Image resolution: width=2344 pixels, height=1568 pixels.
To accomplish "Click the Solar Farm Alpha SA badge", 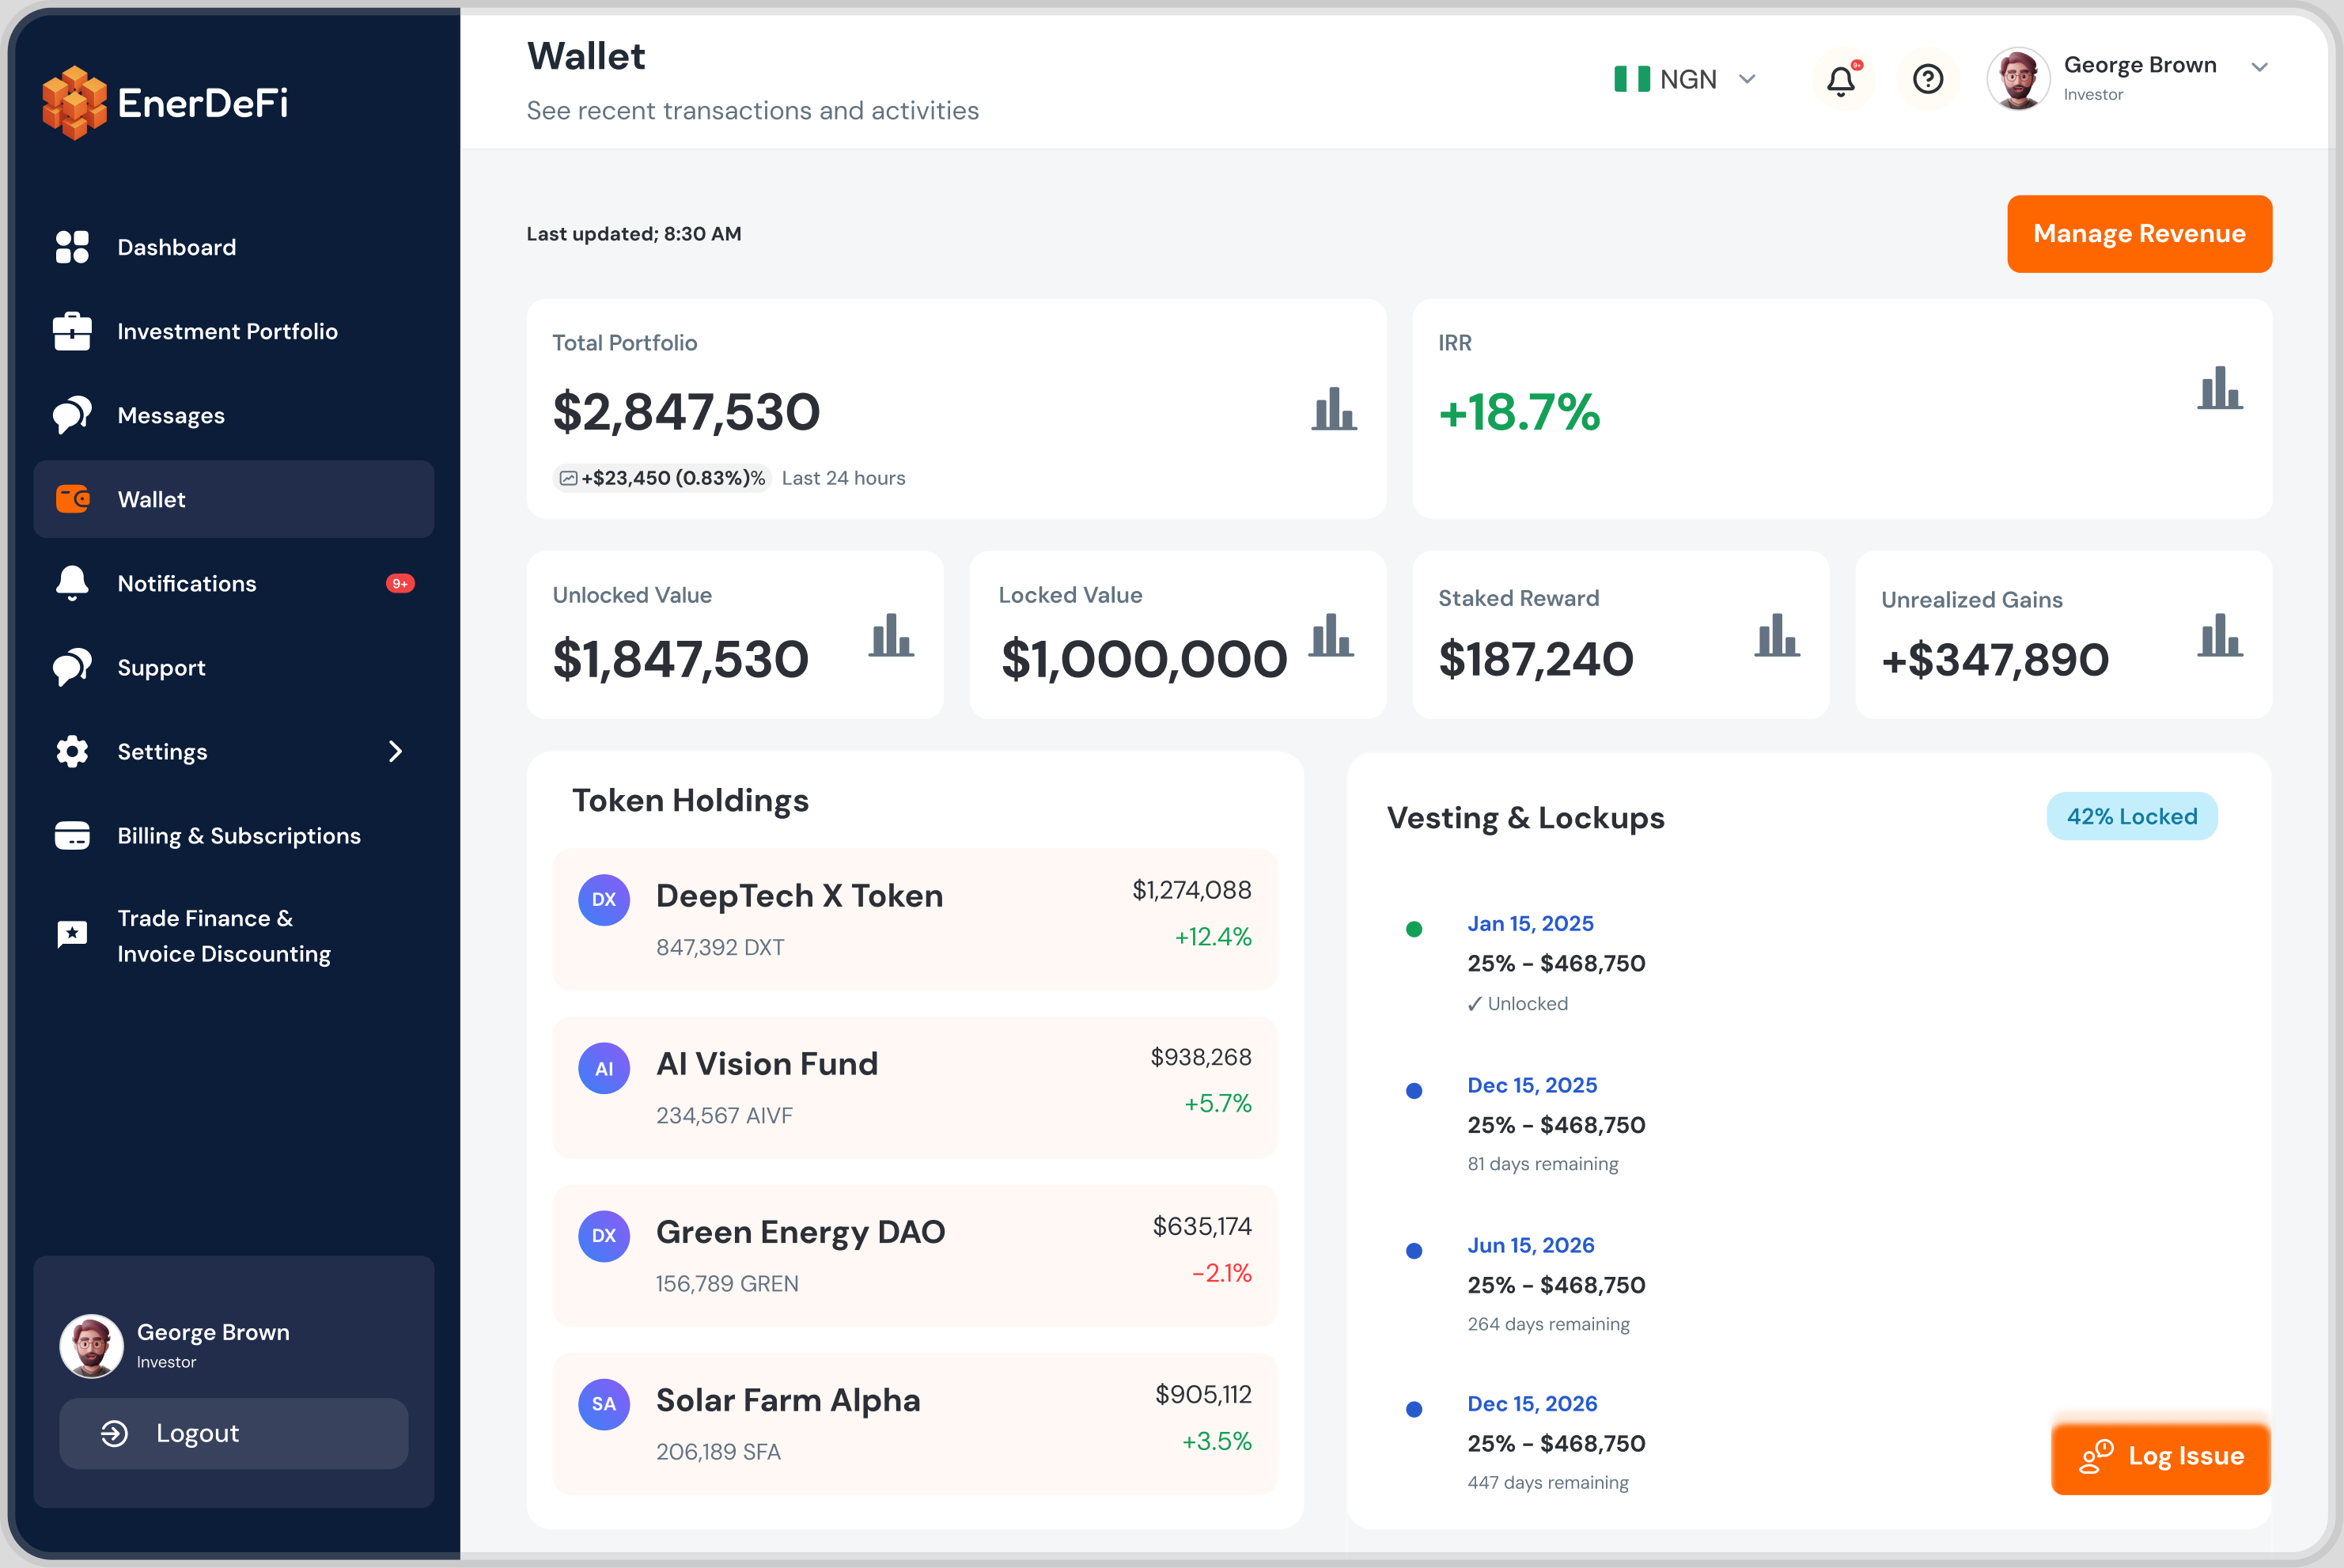I will click(604, 1404).
